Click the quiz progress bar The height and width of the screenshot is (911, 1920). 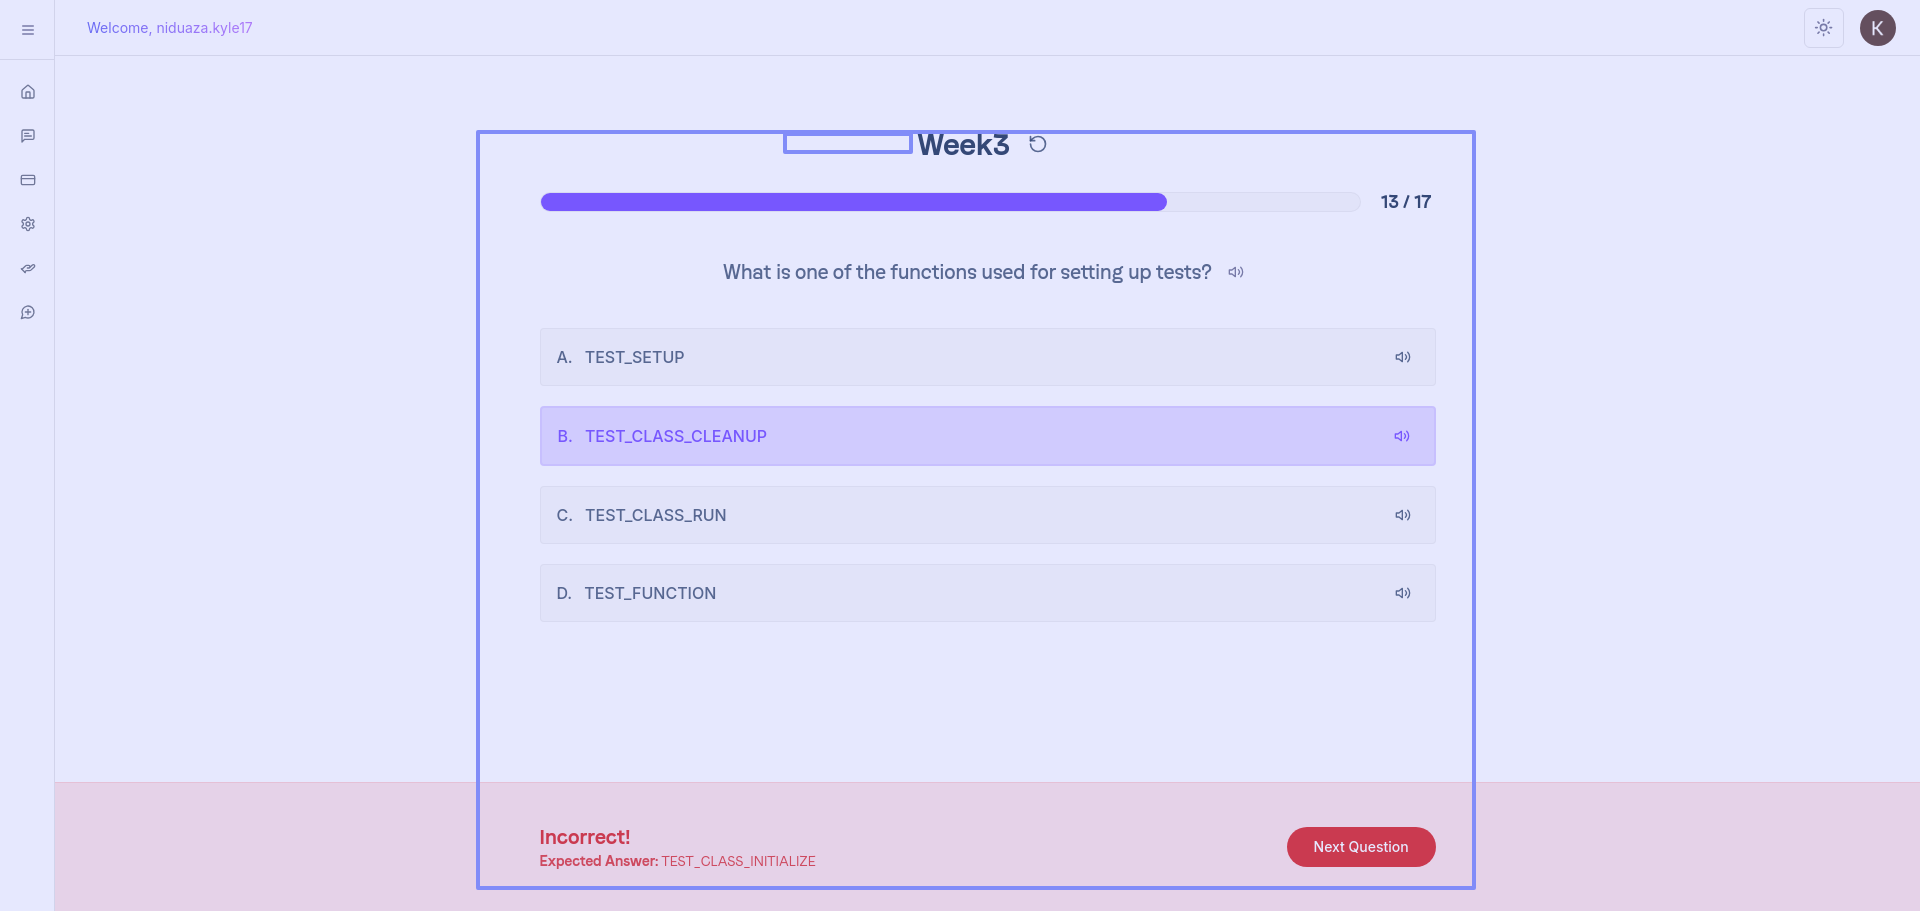[950, 202]
